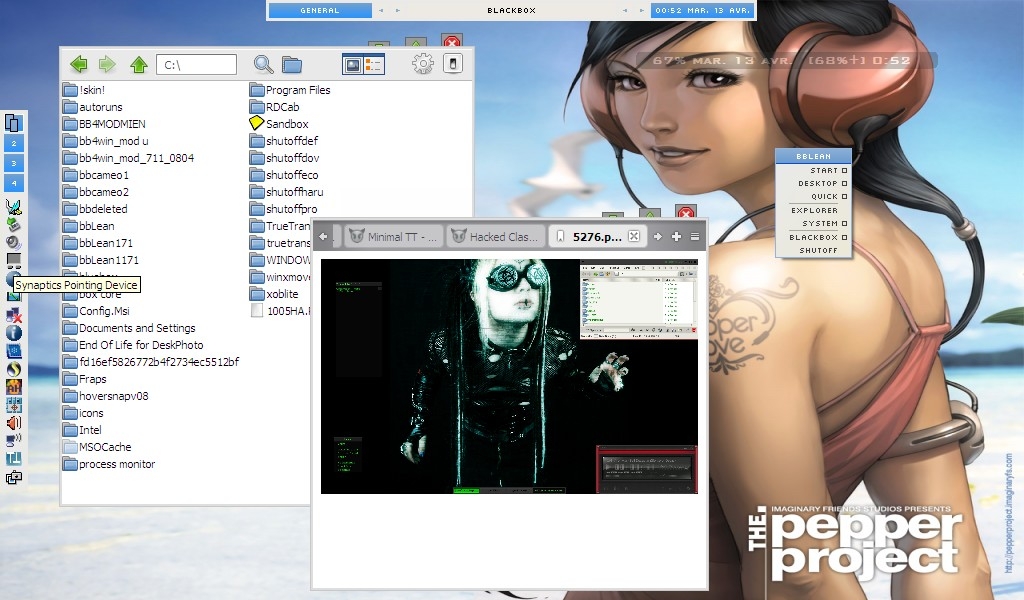Click the red speaker volume tray icon
Image resolution: width=1024 pixels, height=600 pixels.
[x=14, y=423]
